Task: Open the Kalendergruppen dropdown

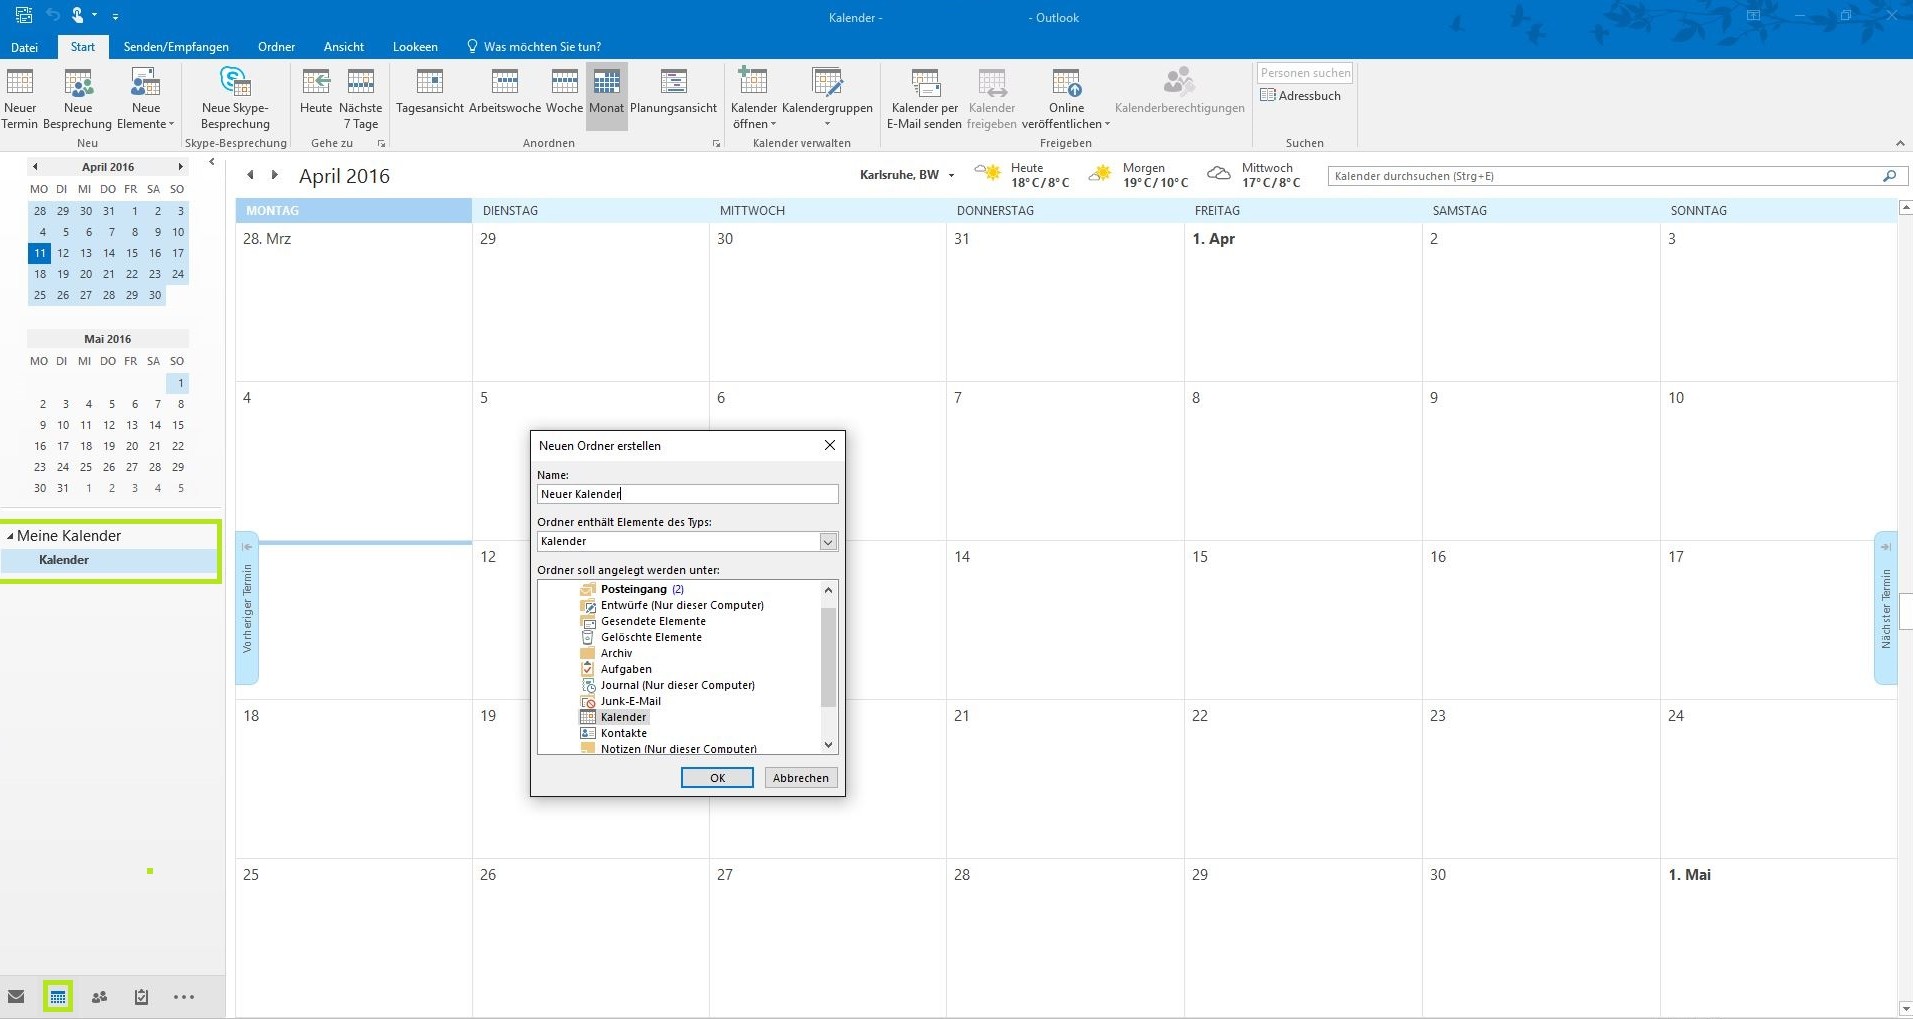Action: pyautogui.click(x=827, y=98)
